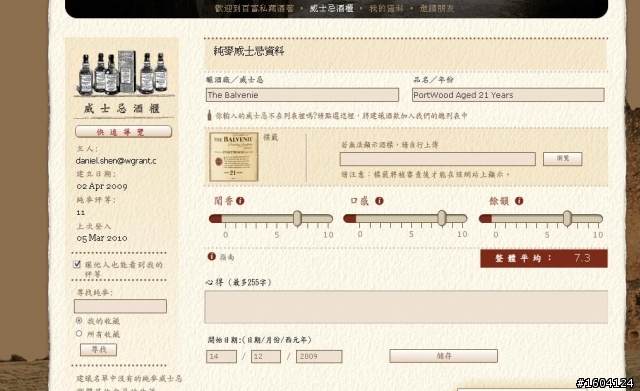The height and width of the screenshot is (391, 640).
Task: Click the year field showing 2009
Action: 319,356
